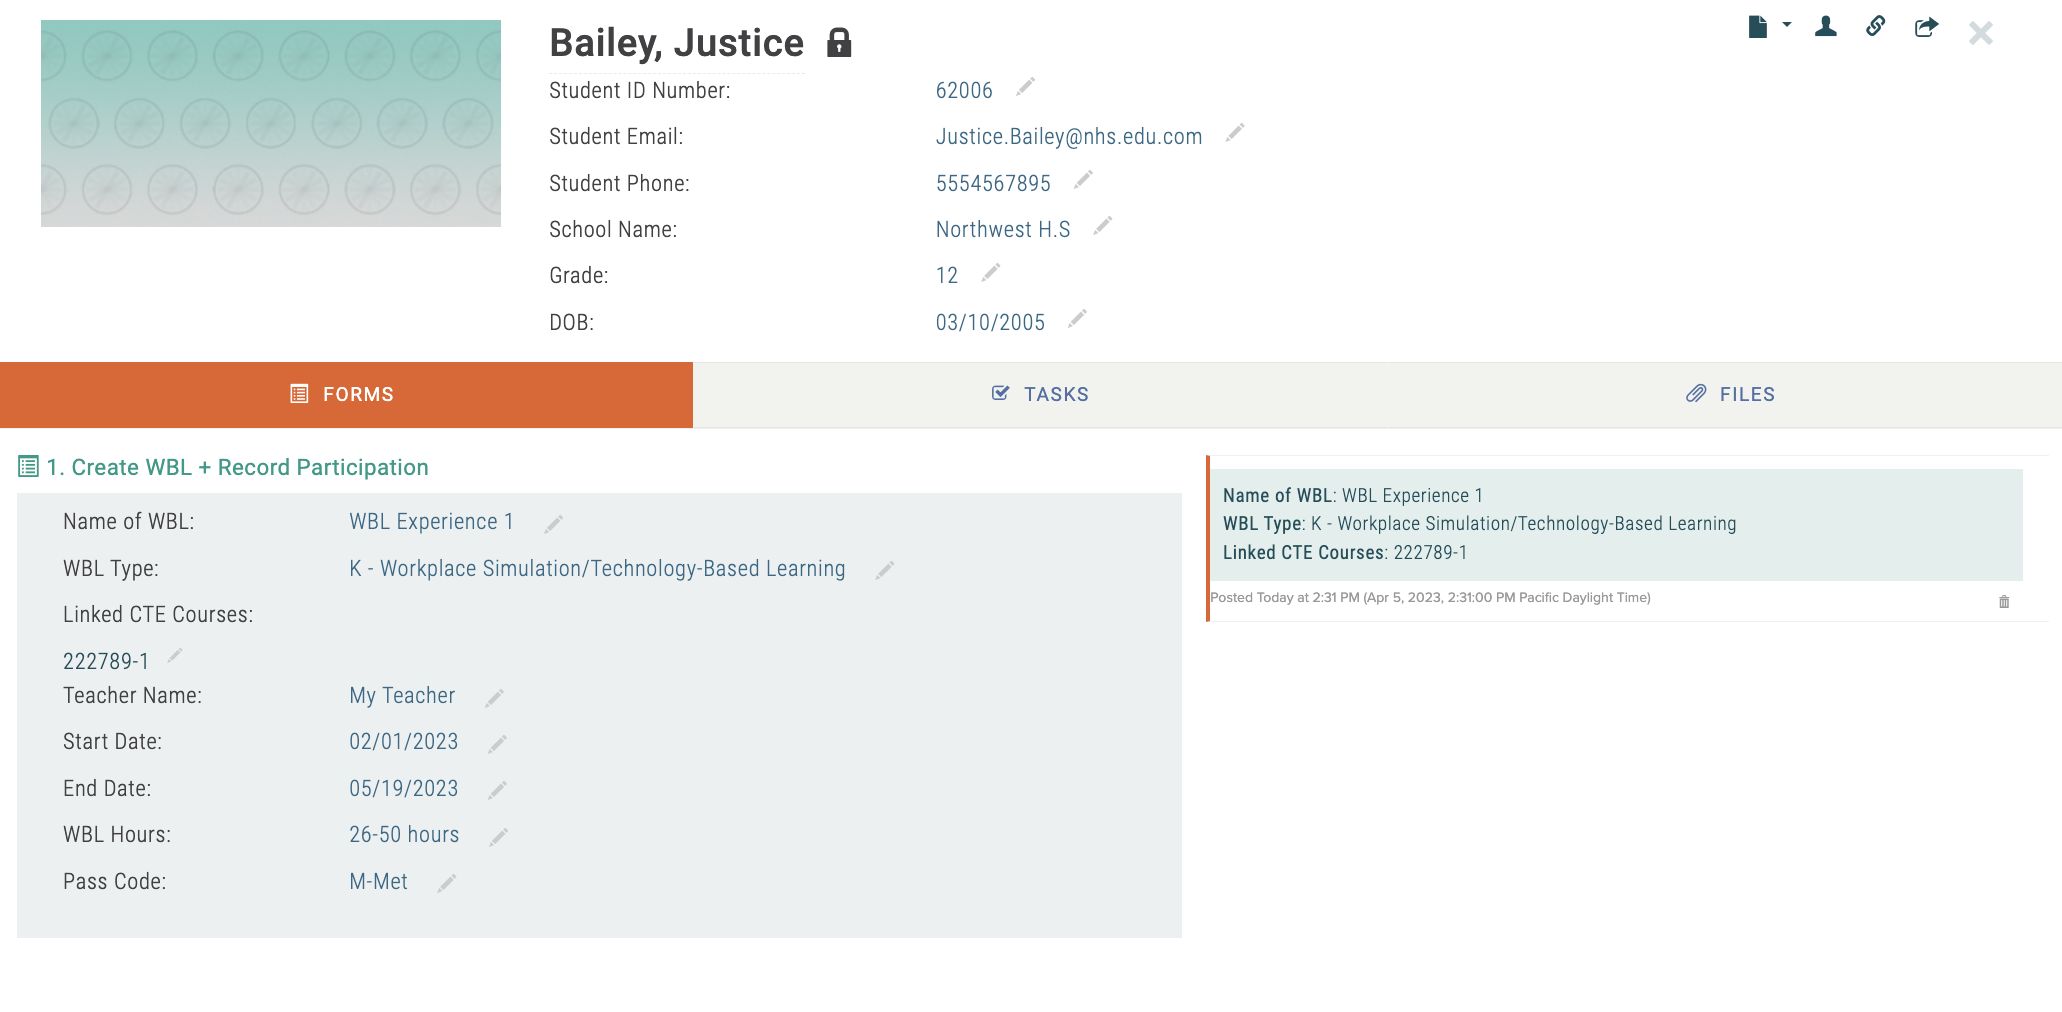2062x1012 pixels.
Task: Click the M-Met pass code value
Action: pyautogui.click(x=378, y=882)
